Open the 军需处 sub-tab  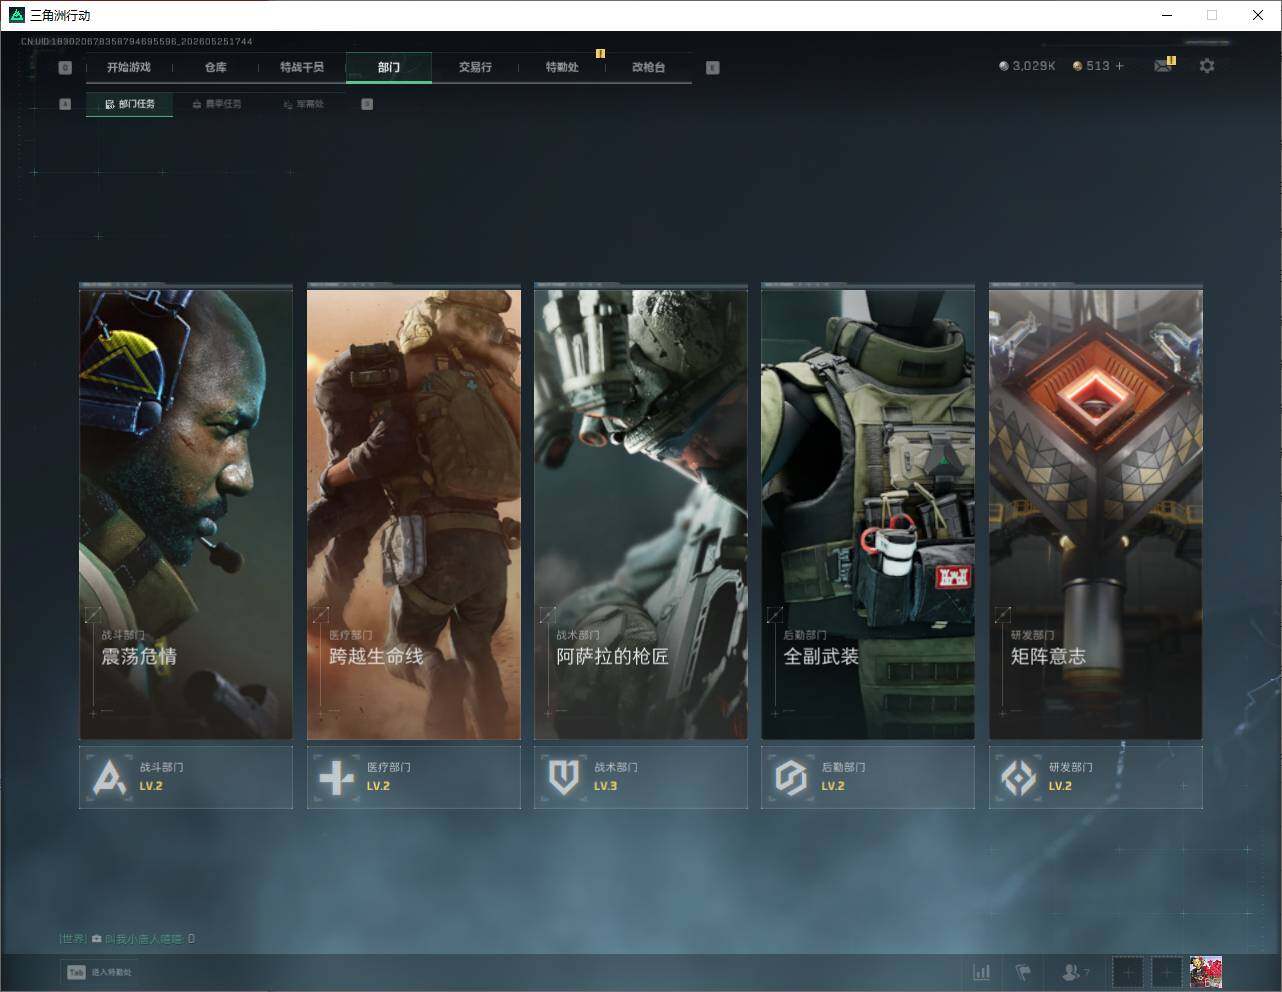(304, 104)
